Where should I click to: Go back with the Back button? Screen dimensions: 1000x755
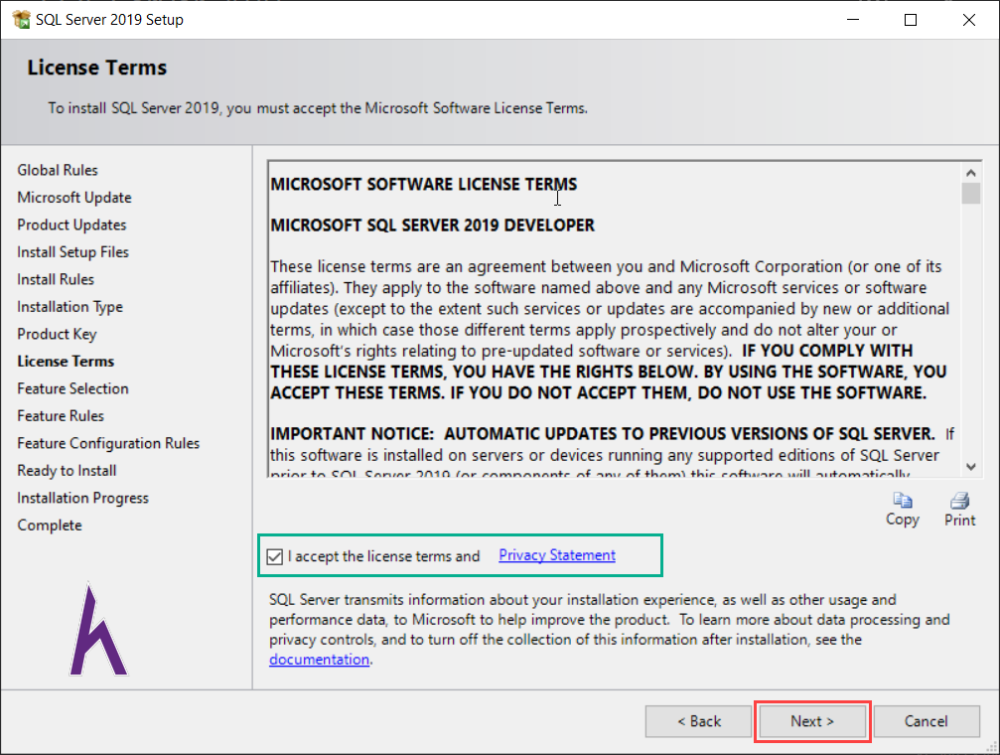tap(698, 721)
